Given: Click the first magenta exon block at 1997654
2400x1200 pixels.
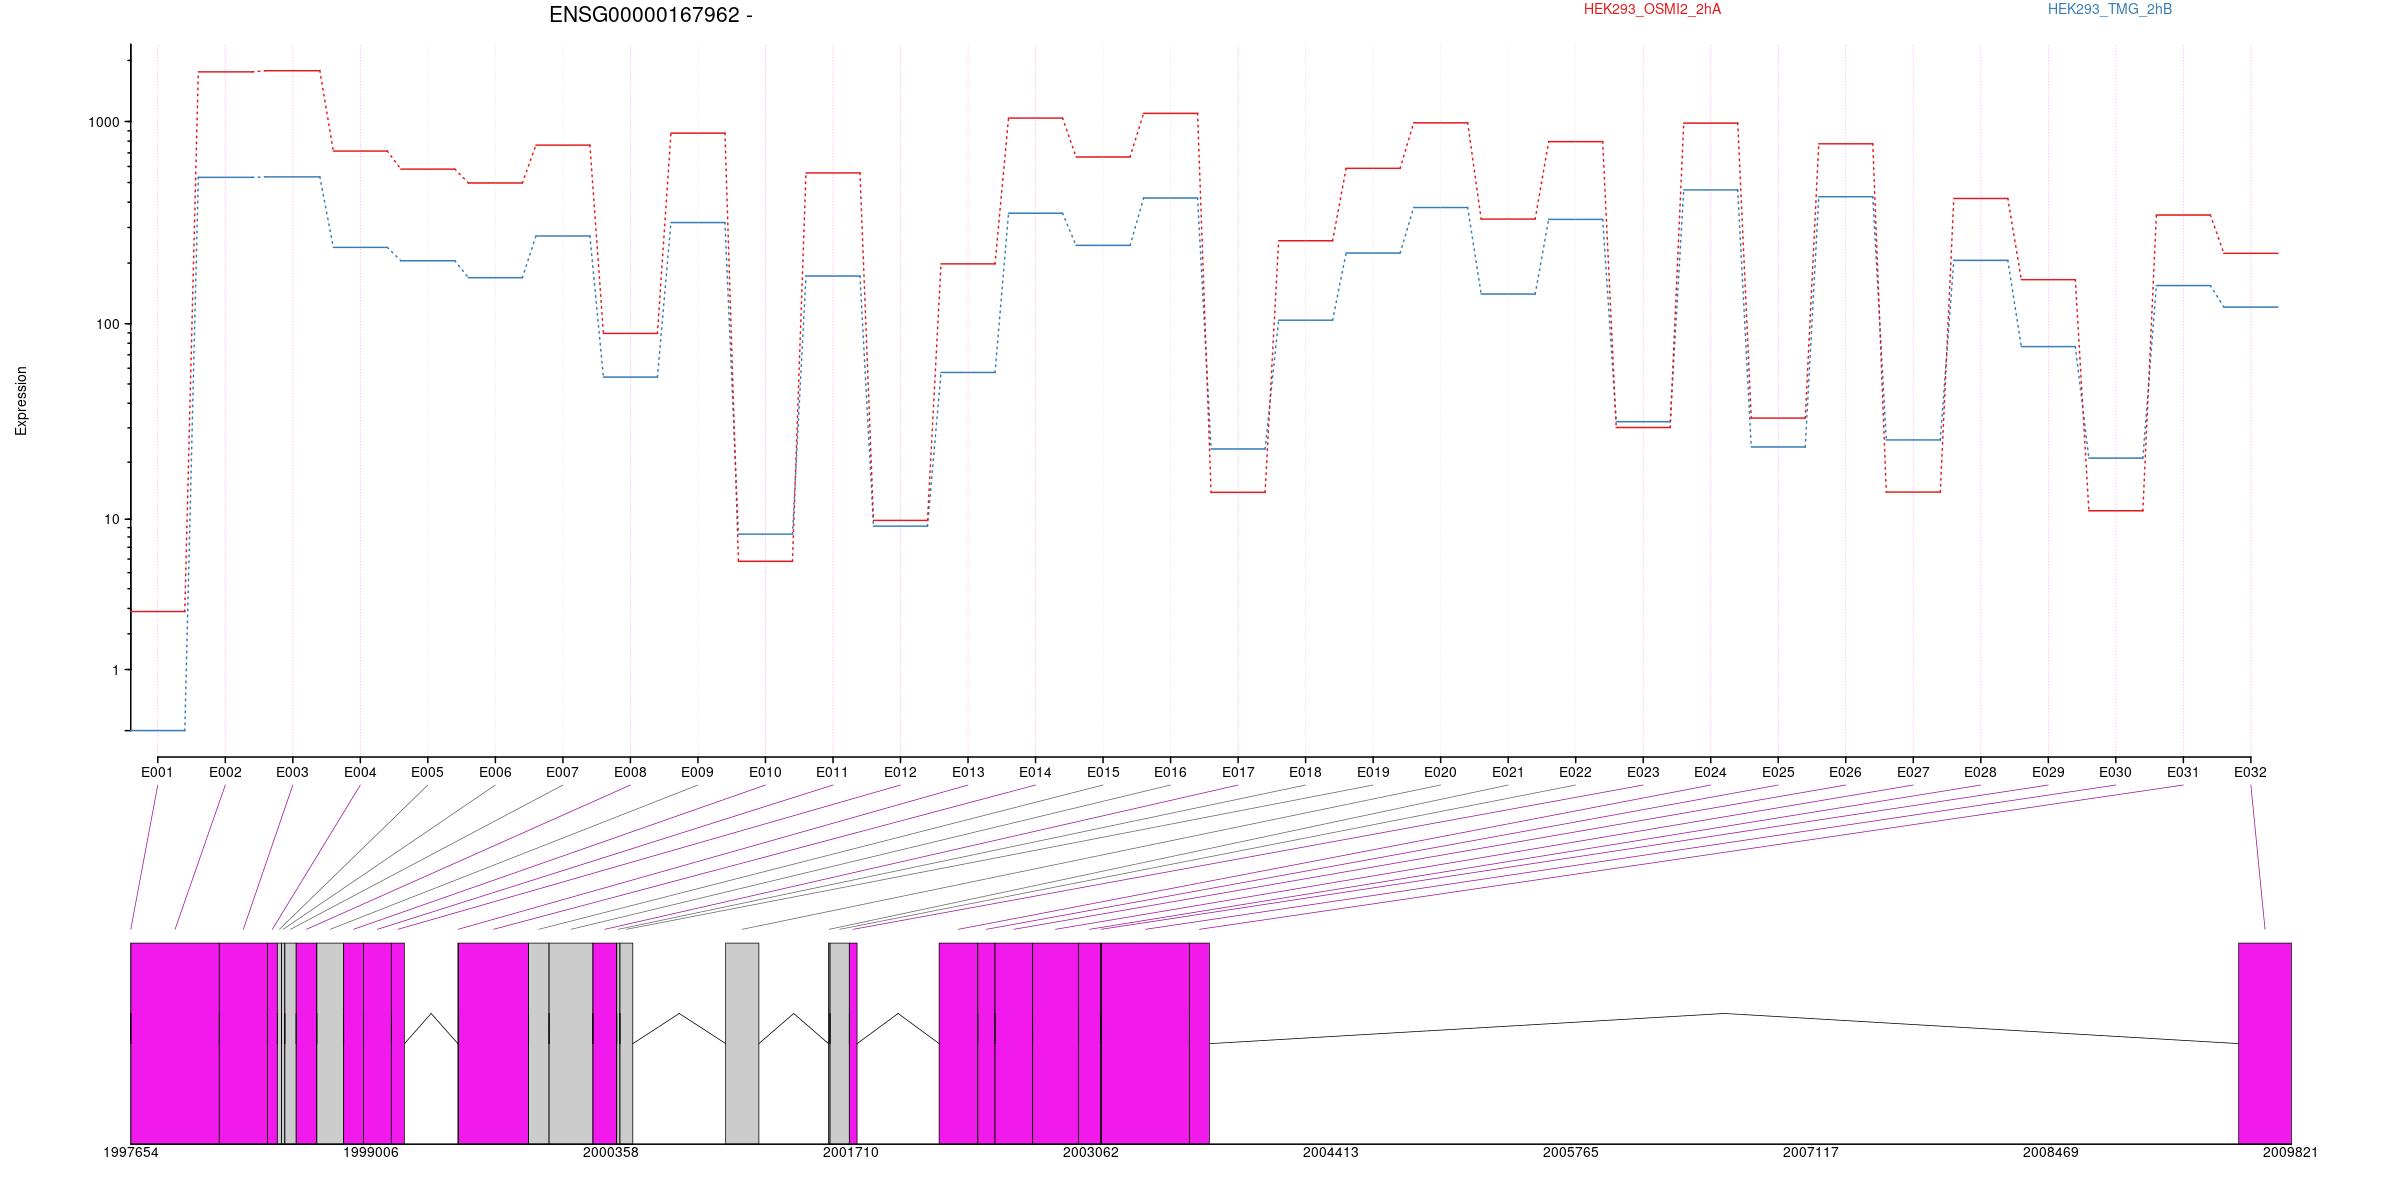Looking at the screenshot, I should [175, 1043].
